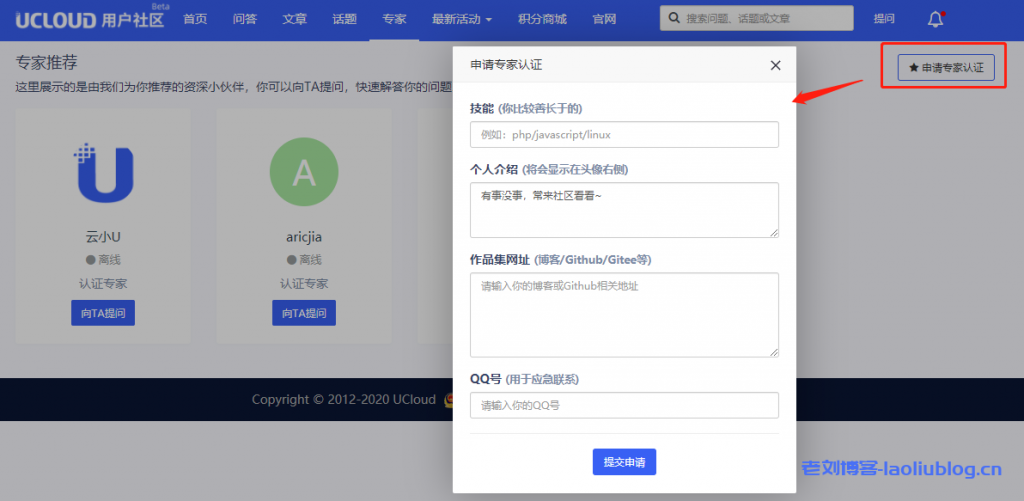Click the notification bell icon
This screenshot has width=1024, height=501.
point(935,19)
